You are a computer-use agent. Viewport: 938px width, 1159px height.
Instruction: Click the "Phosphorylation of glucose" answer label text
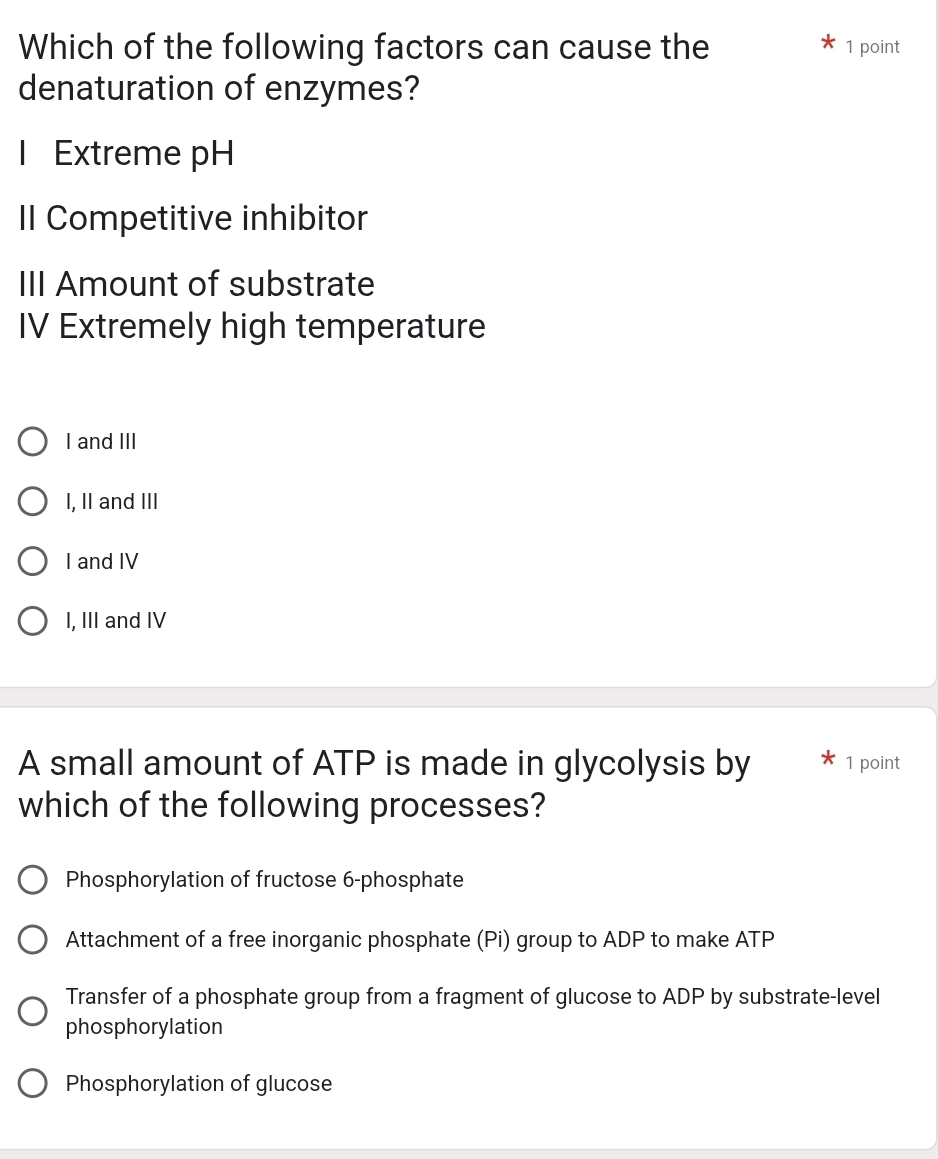click(198, 1083)
